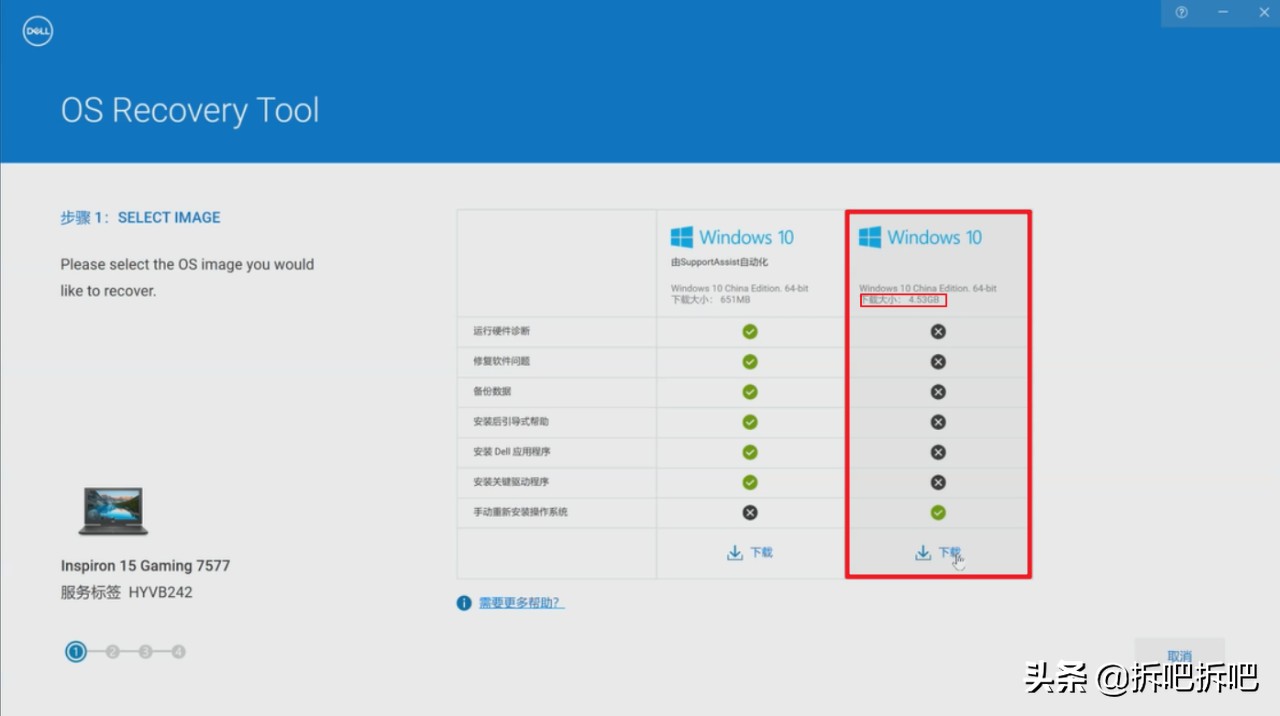Click the 安装关键驱动程序 row label

pos(510,482)
